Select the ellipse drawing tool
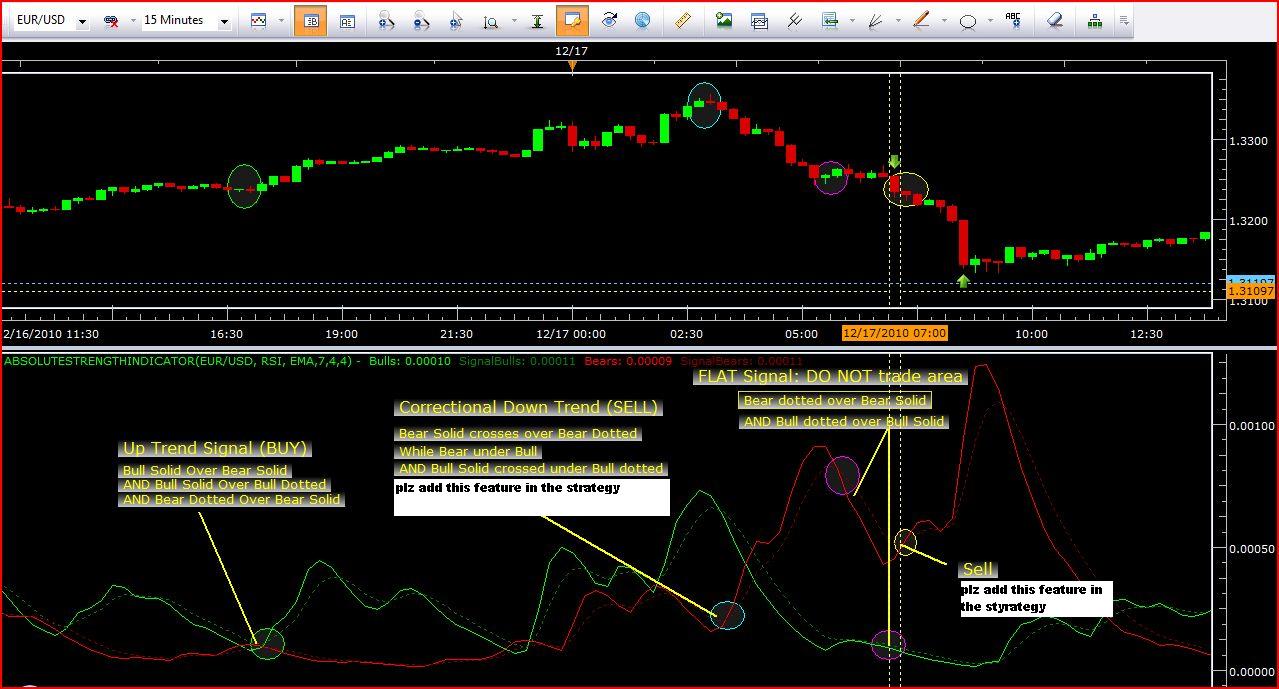The image size is (1279, 689). 967,21
